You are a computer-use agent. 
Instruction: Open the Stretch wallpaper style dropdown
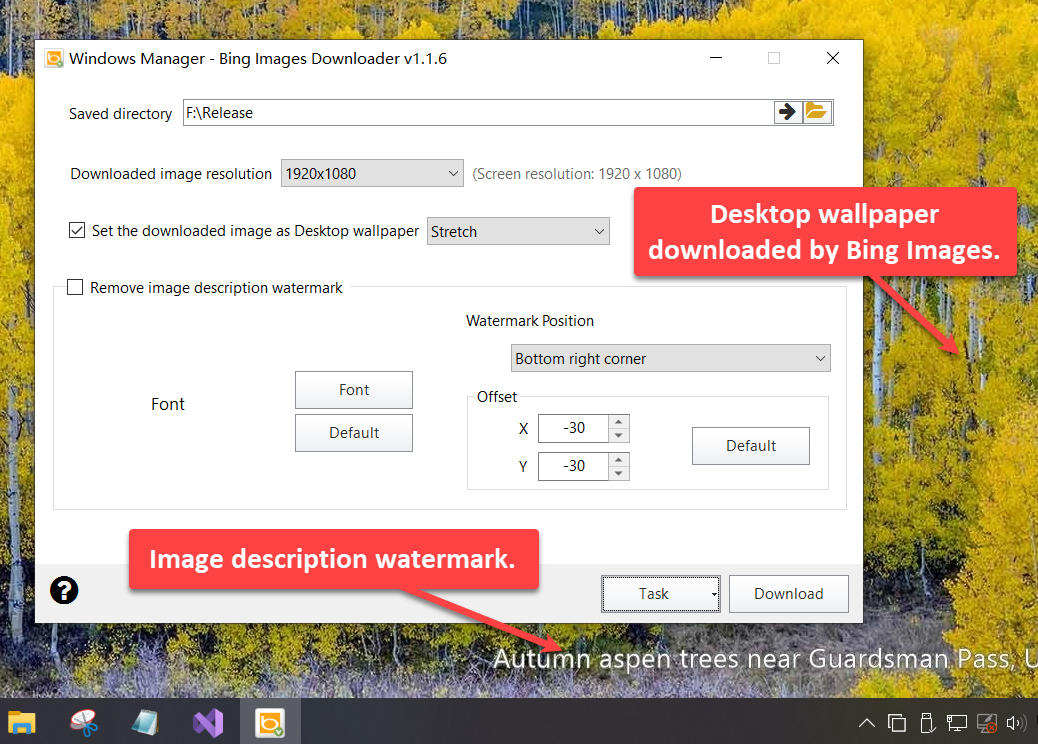518,231
